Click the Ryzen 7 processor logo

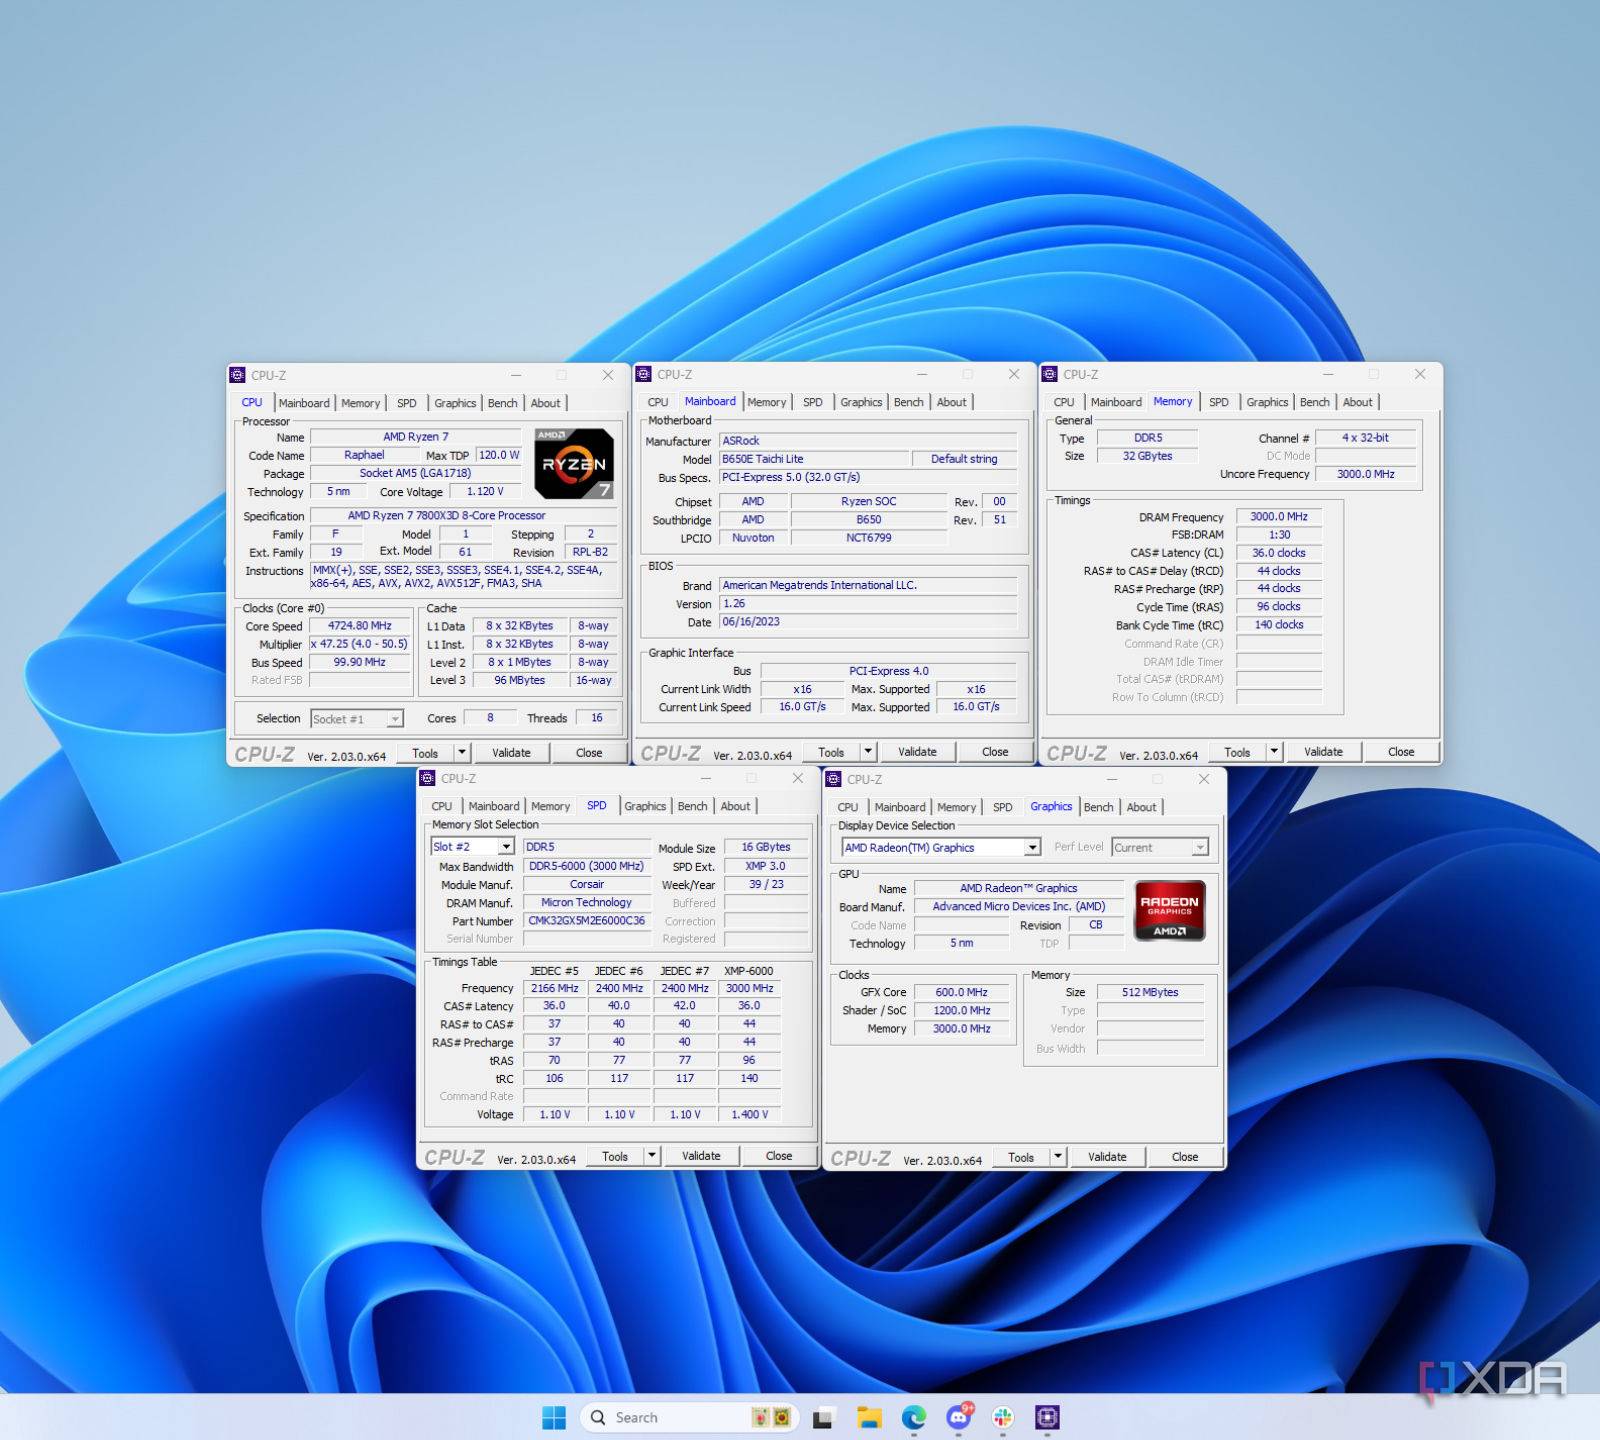point(573,464)
